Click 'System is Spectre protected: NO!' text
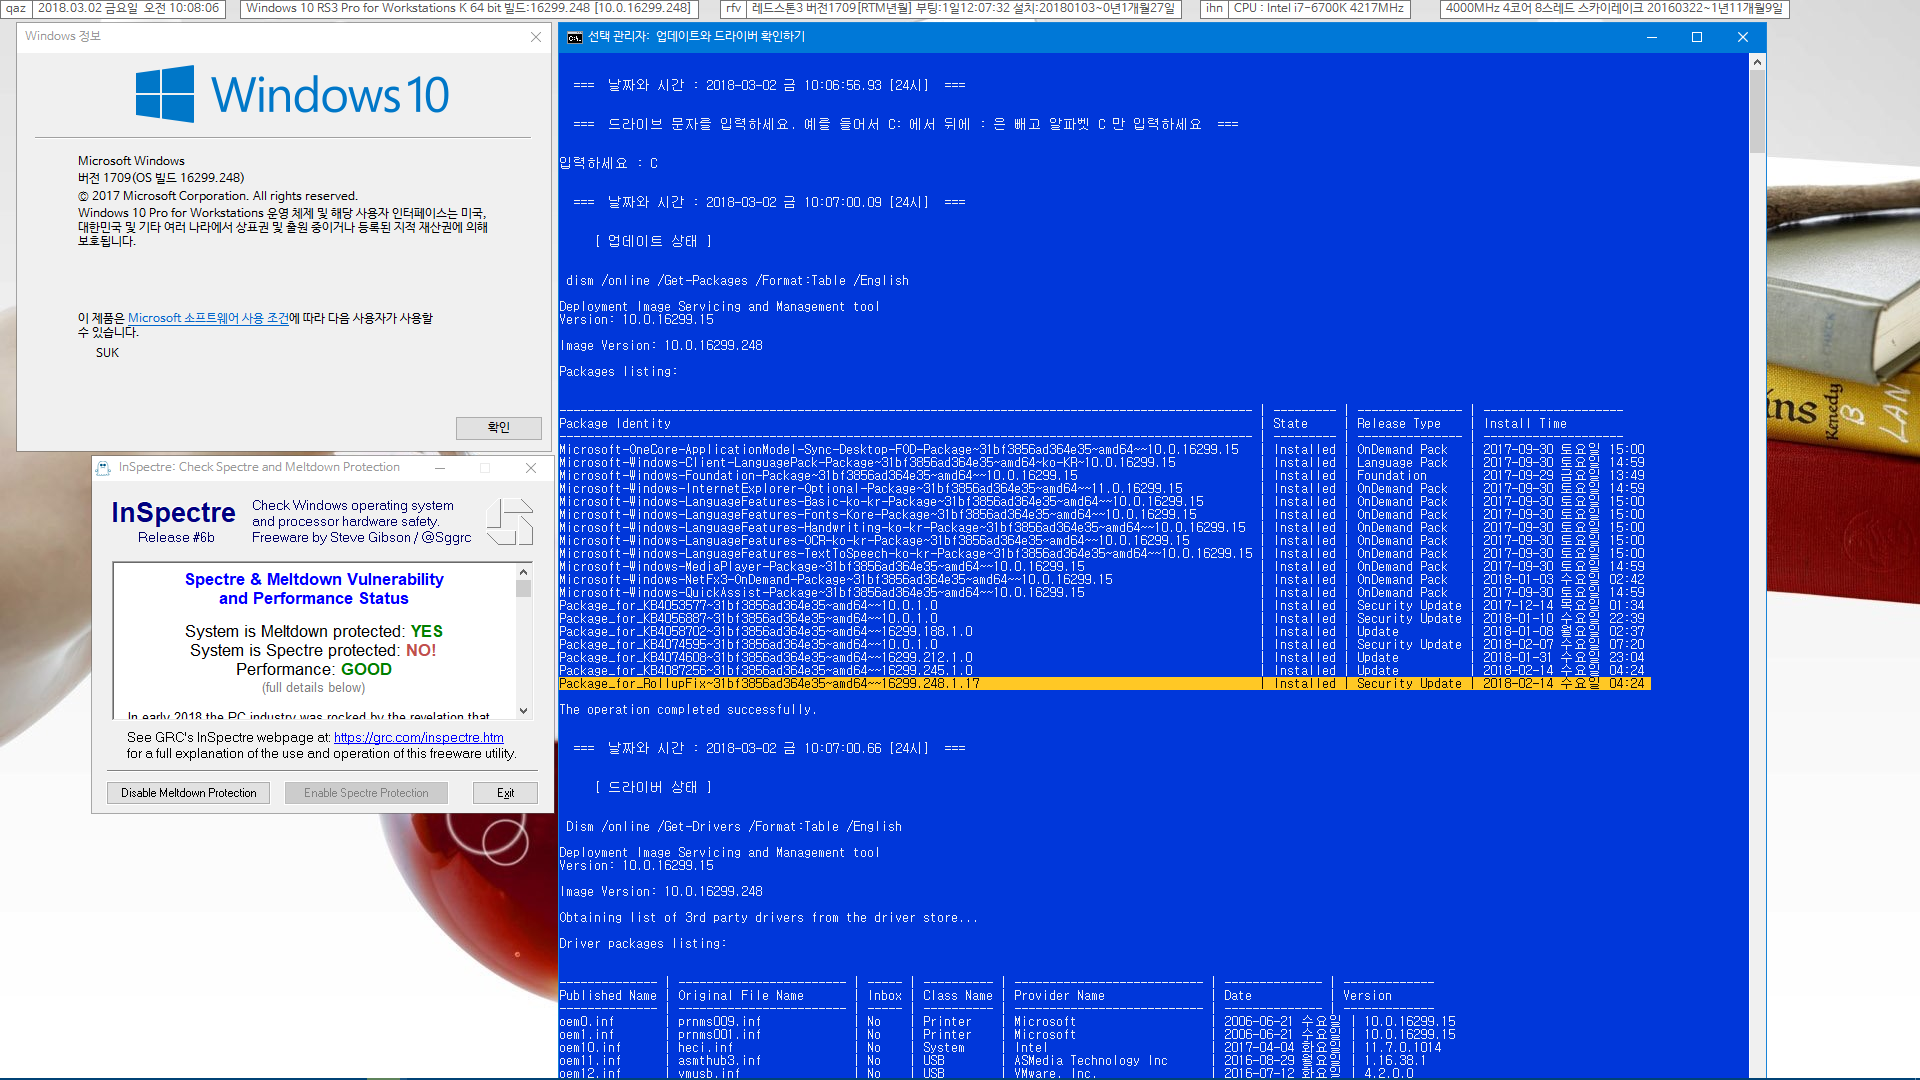The image size is (1920, 1080). click(x=313, y=651)
